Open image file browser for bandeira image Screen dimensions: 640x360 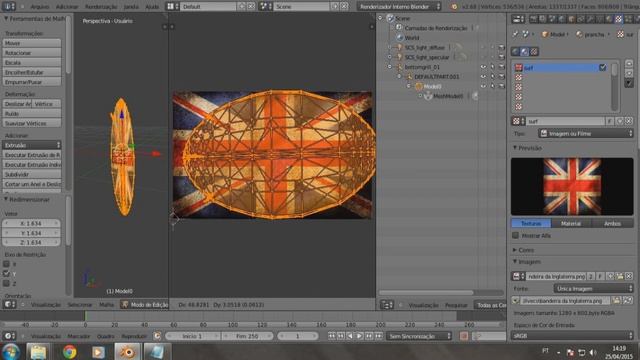[x=620, y=276]
